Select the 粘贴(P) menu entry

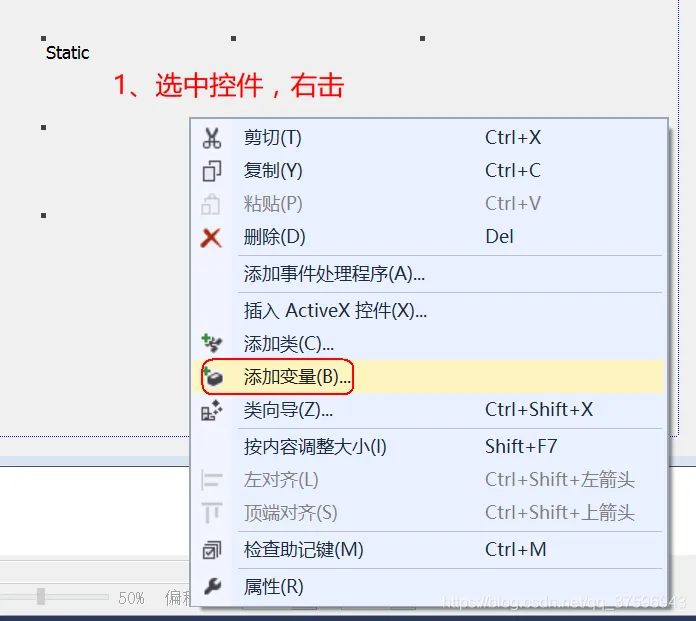click(x=428, y=204)
